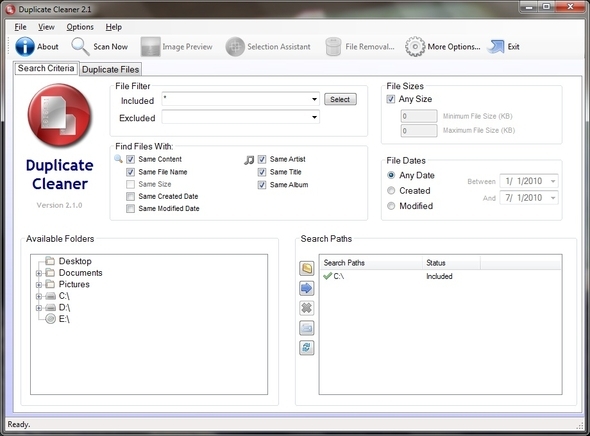Viewport: 590px width, 436px height.
Task: Remove search path with X icon
Action: click(x=306, y=308)
